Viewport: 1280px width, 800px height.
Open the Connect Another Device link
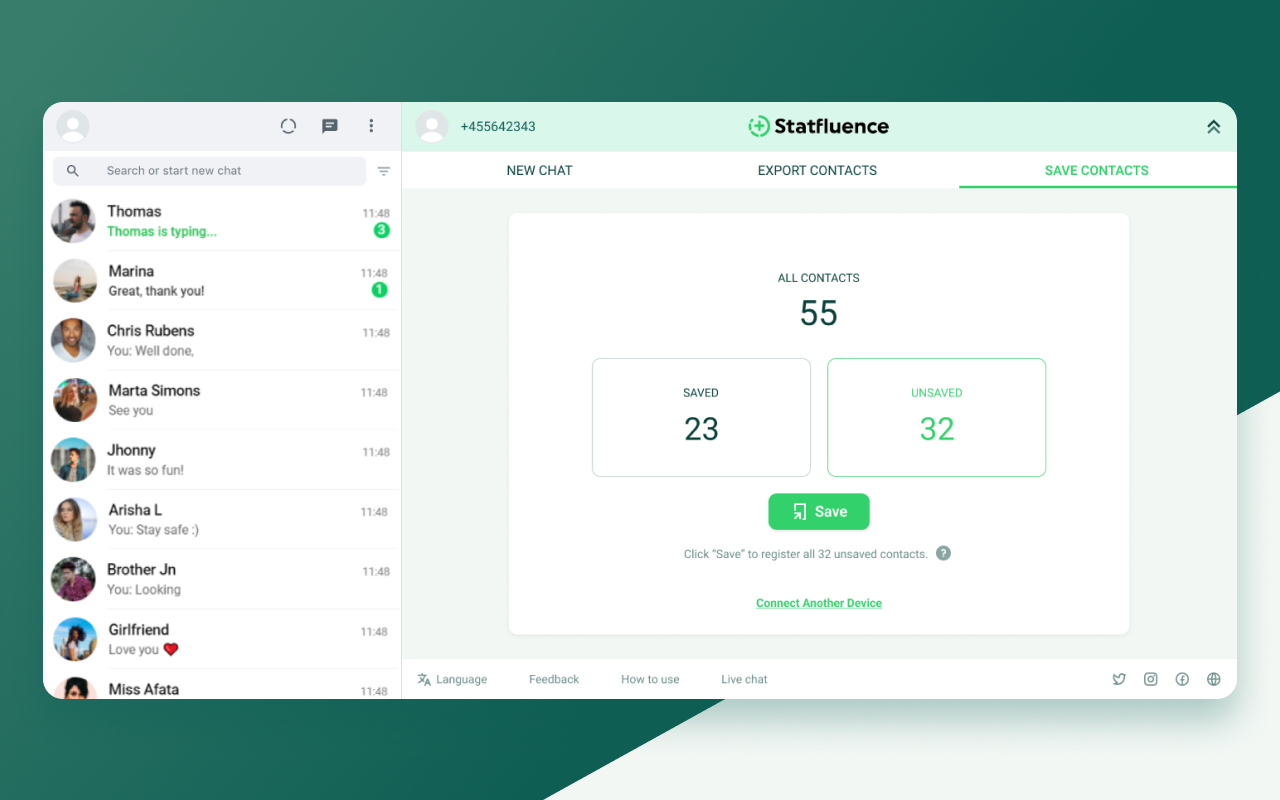[x=818, y=602]
